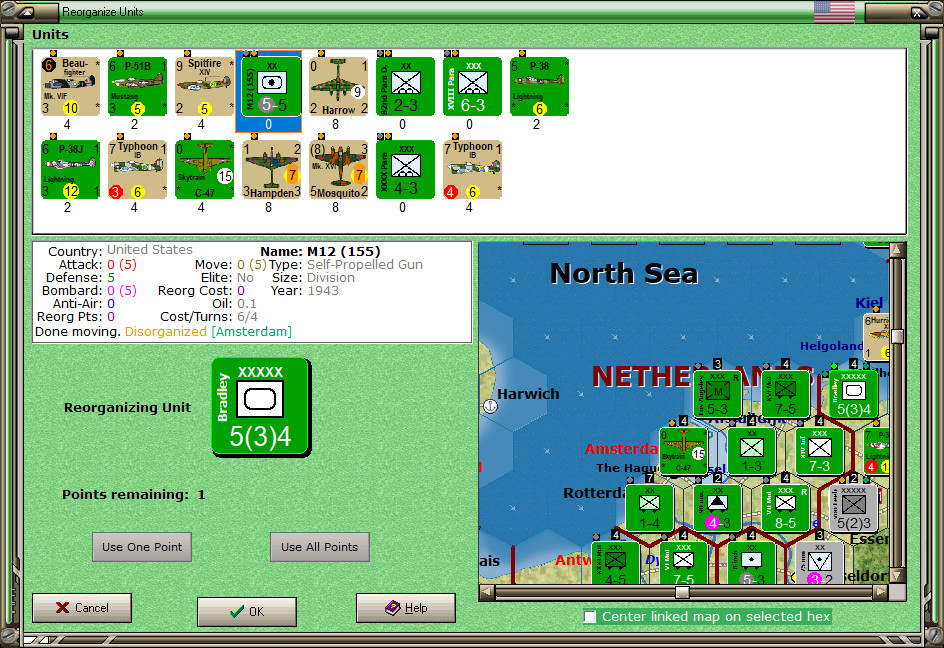Image resolution: width=944 pixels, height=648 pixels.
Task: Click the Name: M12 (155) text
Action: (320, 252)
